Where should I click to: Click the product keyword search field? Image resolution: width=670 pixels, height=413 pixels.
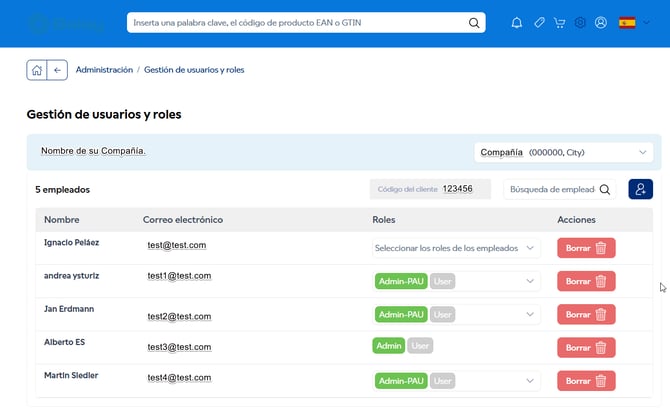point(295,22)
